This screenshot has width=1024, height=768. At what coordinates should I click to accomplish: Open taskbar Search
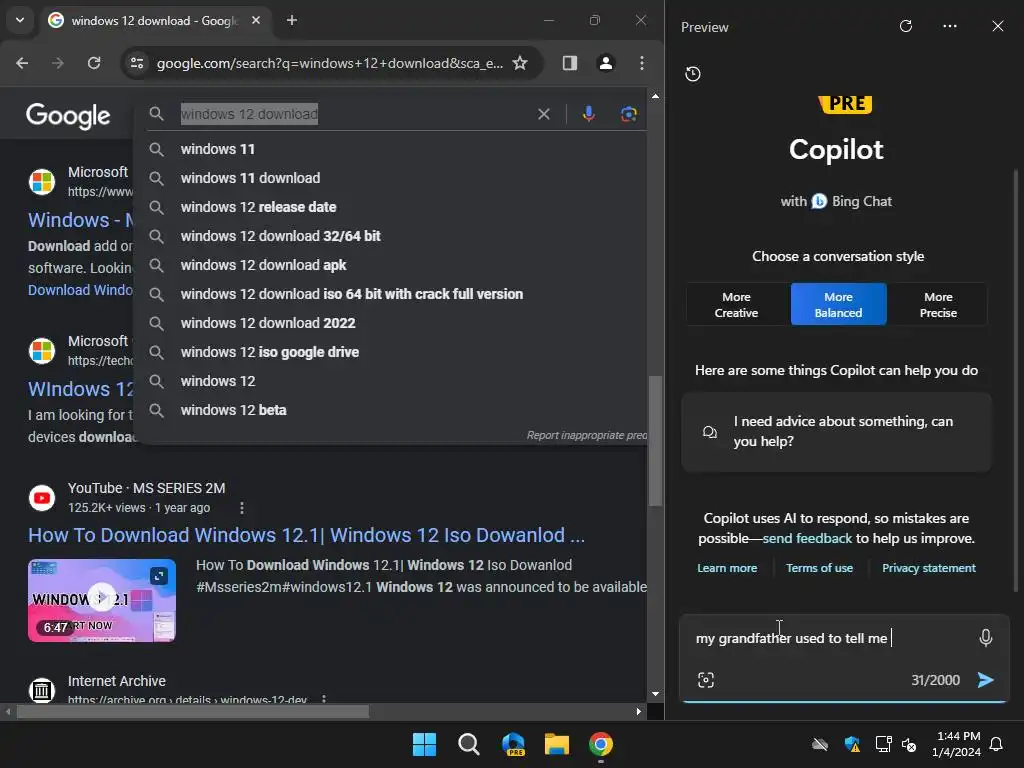click(x=469, y=744)
